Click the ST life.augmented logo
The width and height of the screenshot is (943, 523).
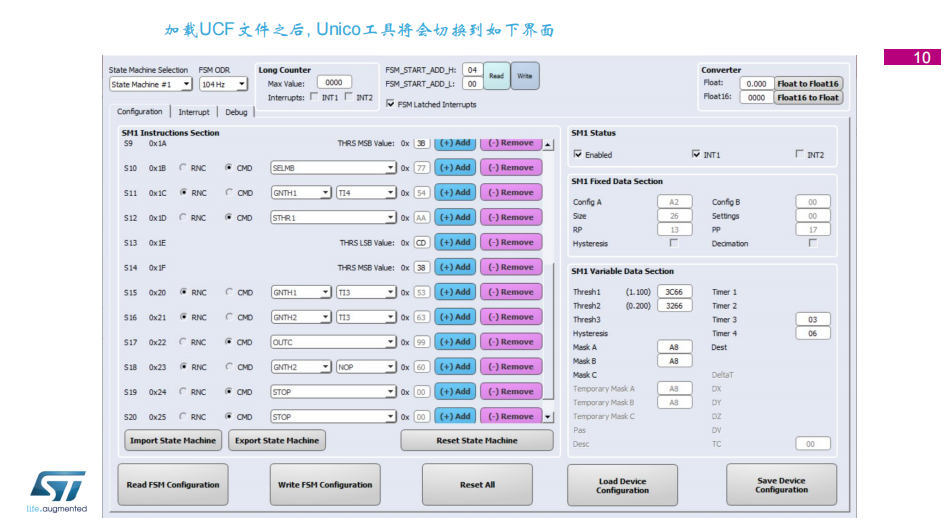(x=57, y=492)
